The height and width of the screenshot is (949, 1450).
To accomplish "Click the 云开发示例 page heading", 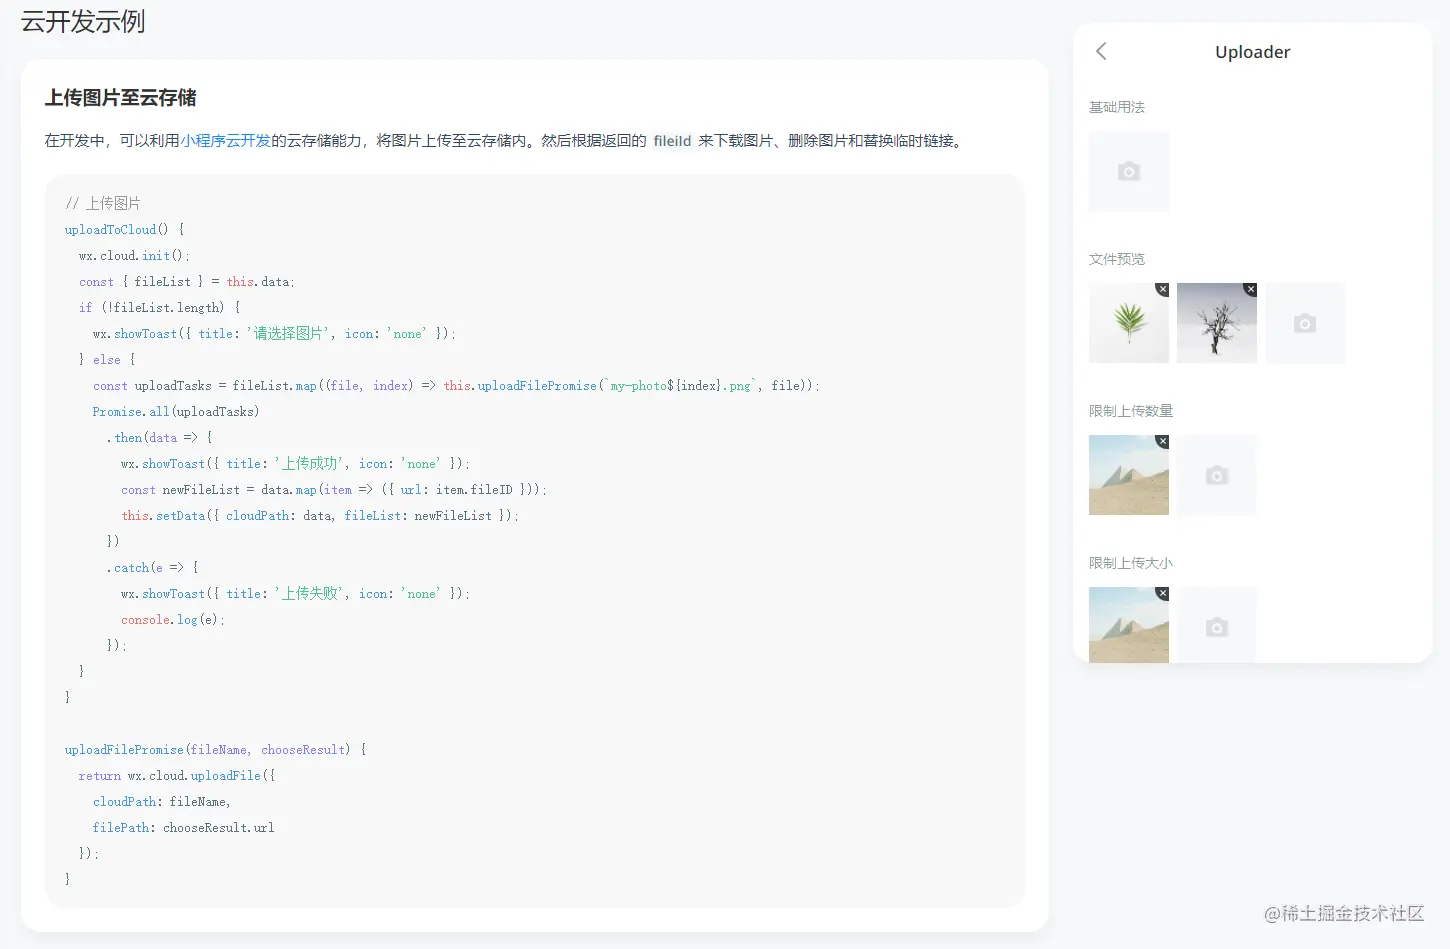I will pos(83,21).
